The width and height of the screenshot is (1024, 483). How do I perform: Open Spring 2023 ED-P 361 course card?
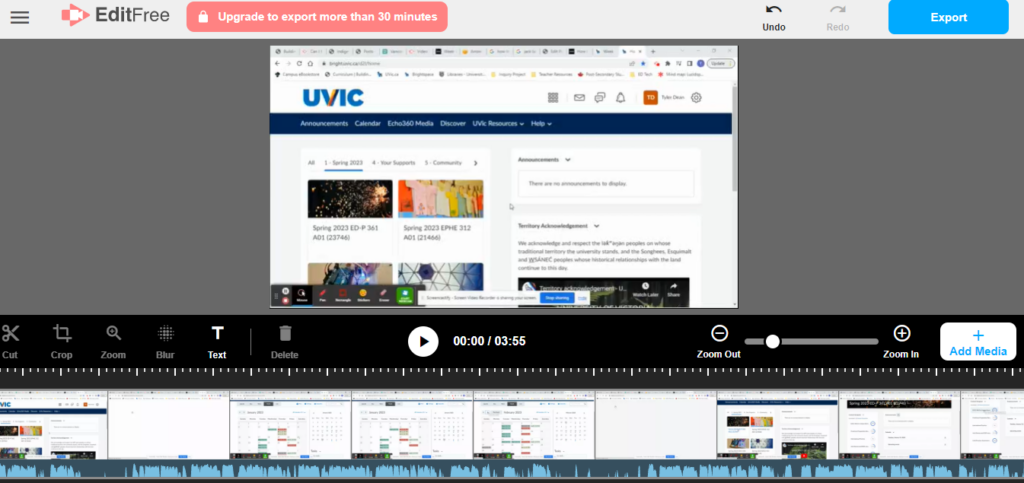click(x=350, y=218)
